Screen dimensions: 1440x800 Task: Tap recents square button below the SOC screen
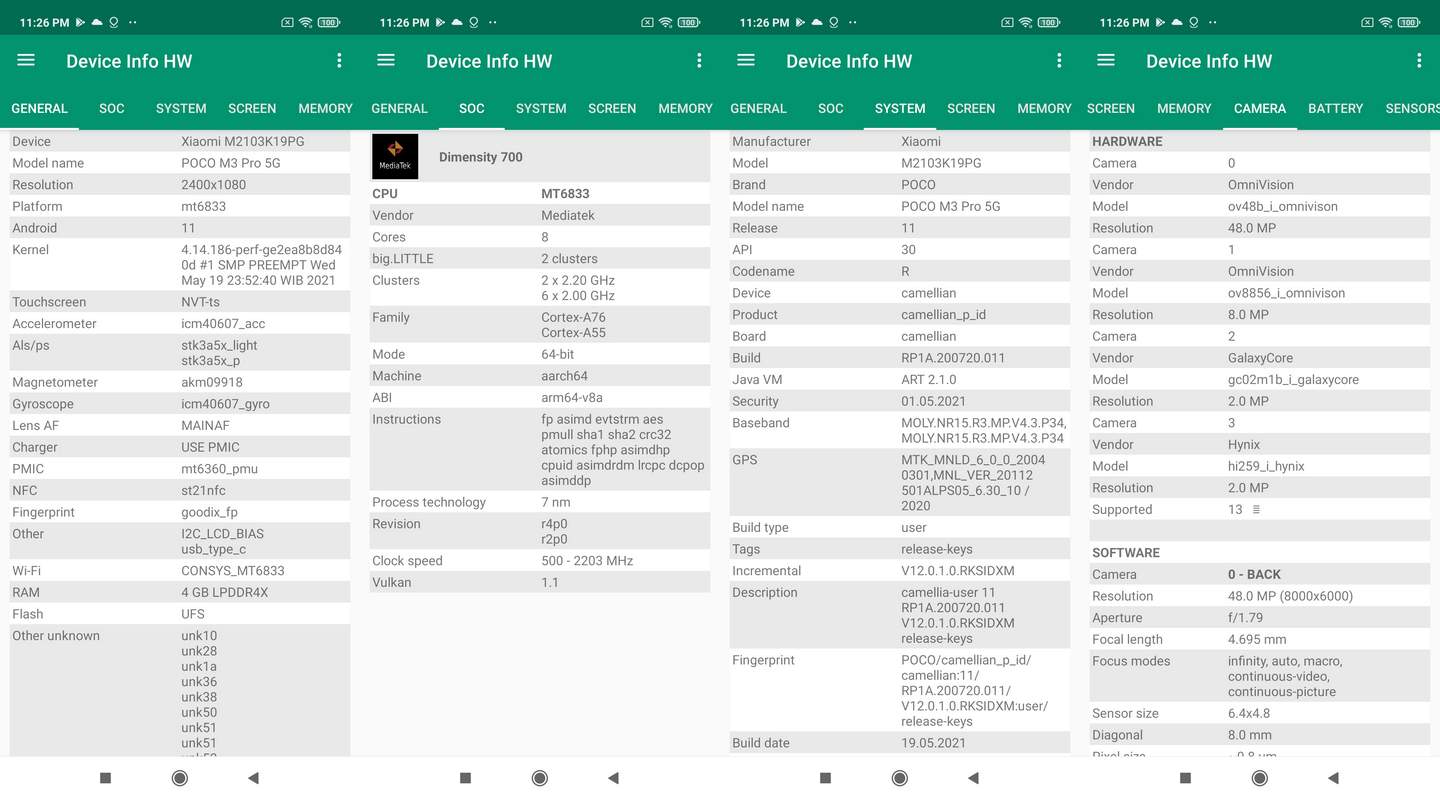tap(465, 778)
